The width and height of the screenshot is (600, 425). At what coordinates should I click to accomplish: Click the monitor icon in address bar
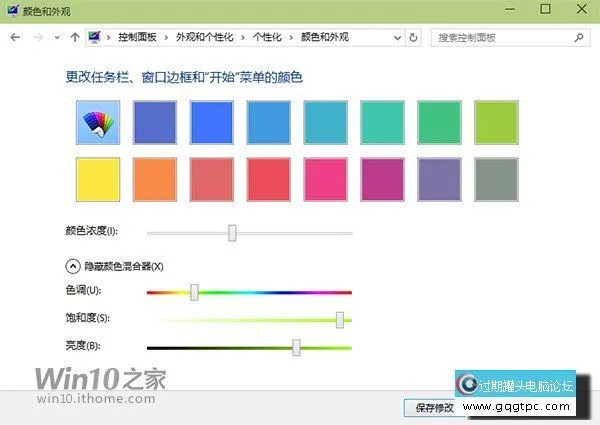pyautogui.click(x=96, y=37)
